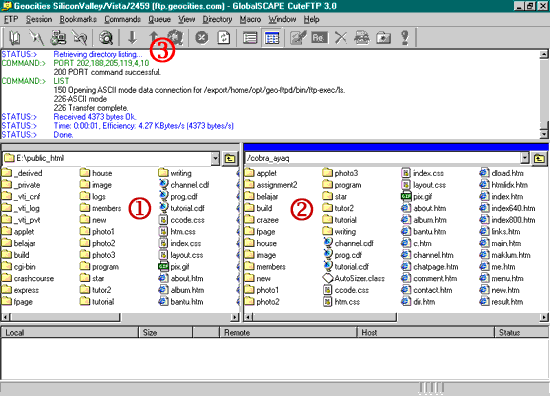Click the Upload up-arrow icon
Screen dimensions: 550x396
(154, 37)
